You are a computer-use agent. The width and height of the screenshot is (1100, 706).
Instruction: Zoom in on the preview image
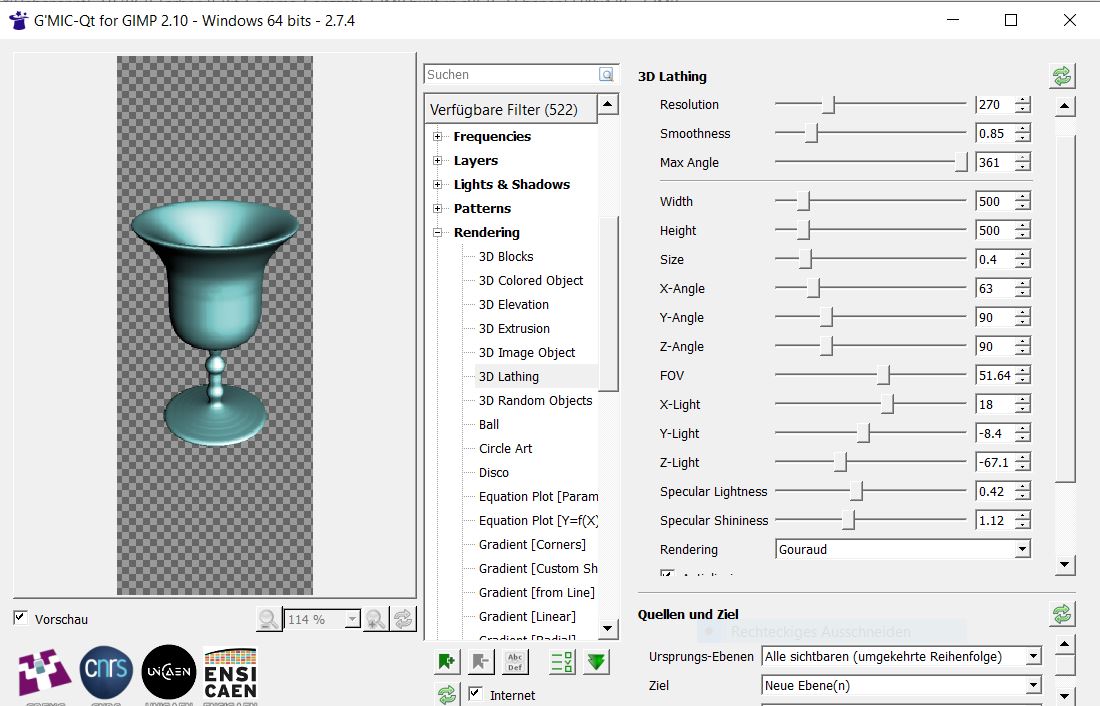click(x=374, y=620)
